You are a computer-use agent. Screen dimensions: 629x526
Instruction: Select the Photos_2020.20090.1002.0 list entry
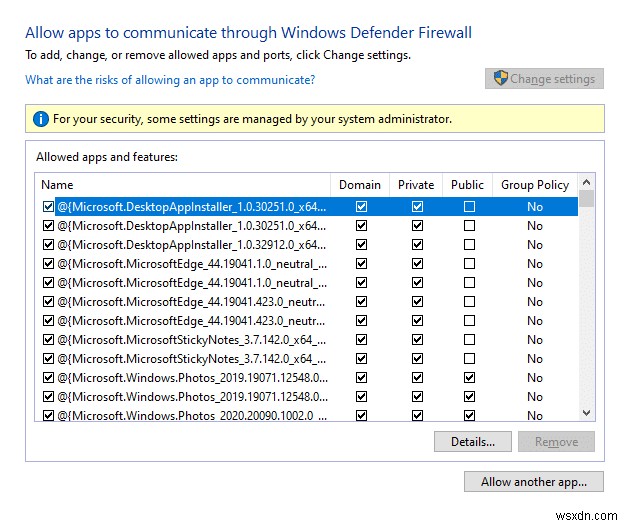[x=190, y=416]
